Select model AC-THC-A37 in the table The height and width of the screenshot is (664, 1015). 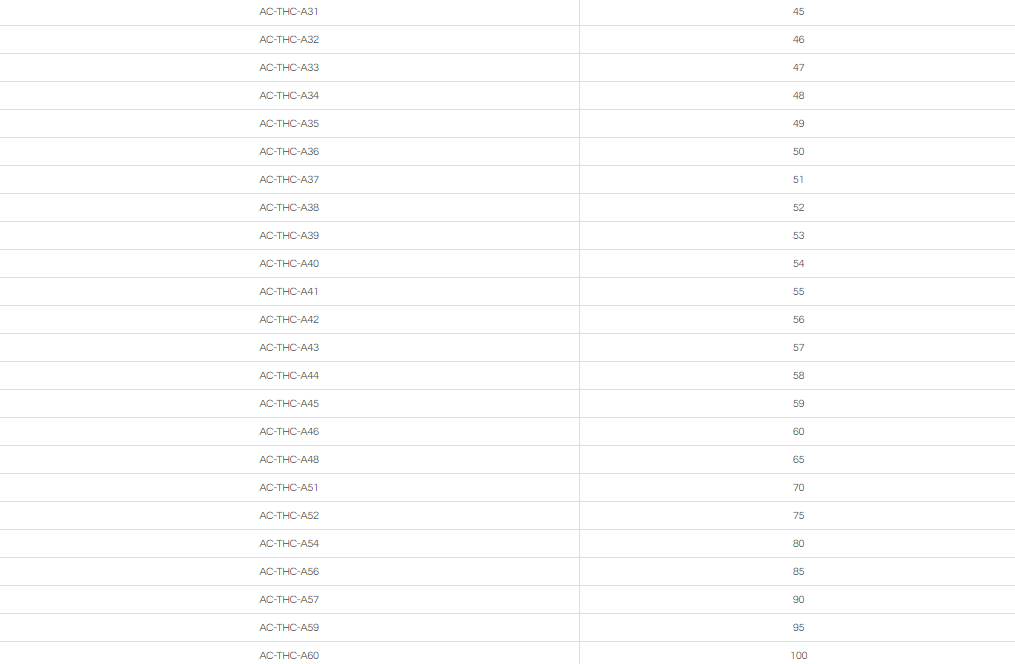point(289,180)
